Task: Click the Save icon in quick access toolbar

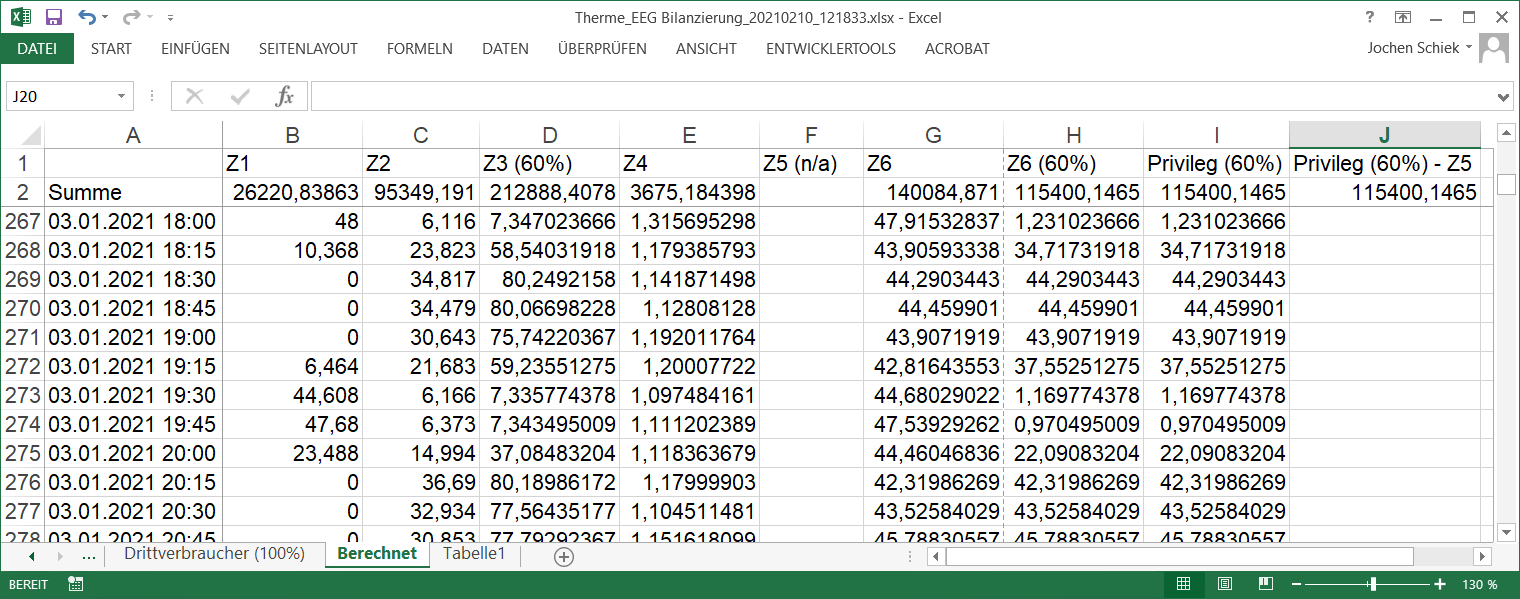Action: click(54, 17)
